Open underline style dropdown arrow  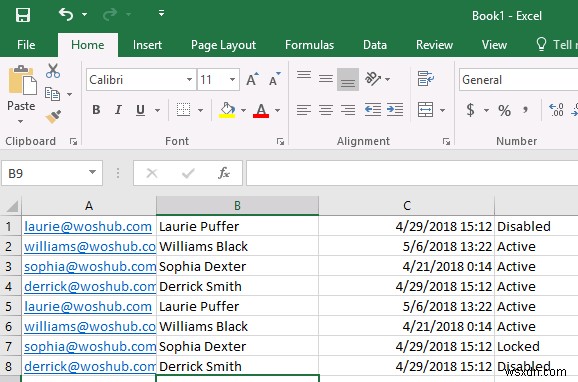[x=157, y=110]
